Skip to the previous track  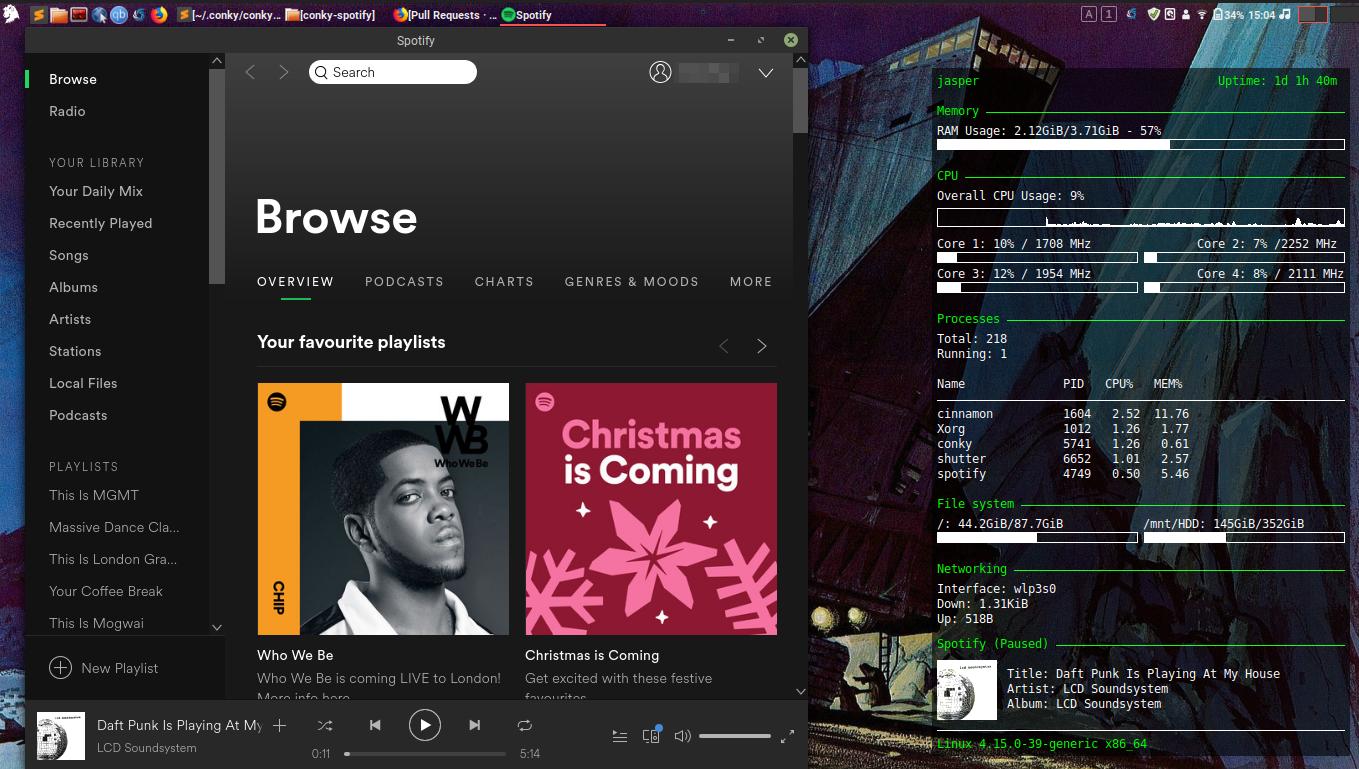click(x=375, y=725)
